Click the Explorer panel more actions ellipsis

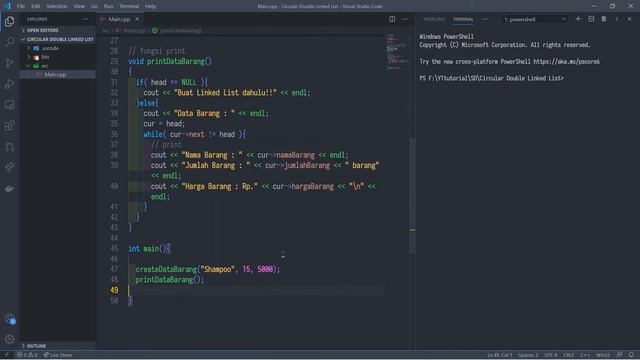coord(84,19)
